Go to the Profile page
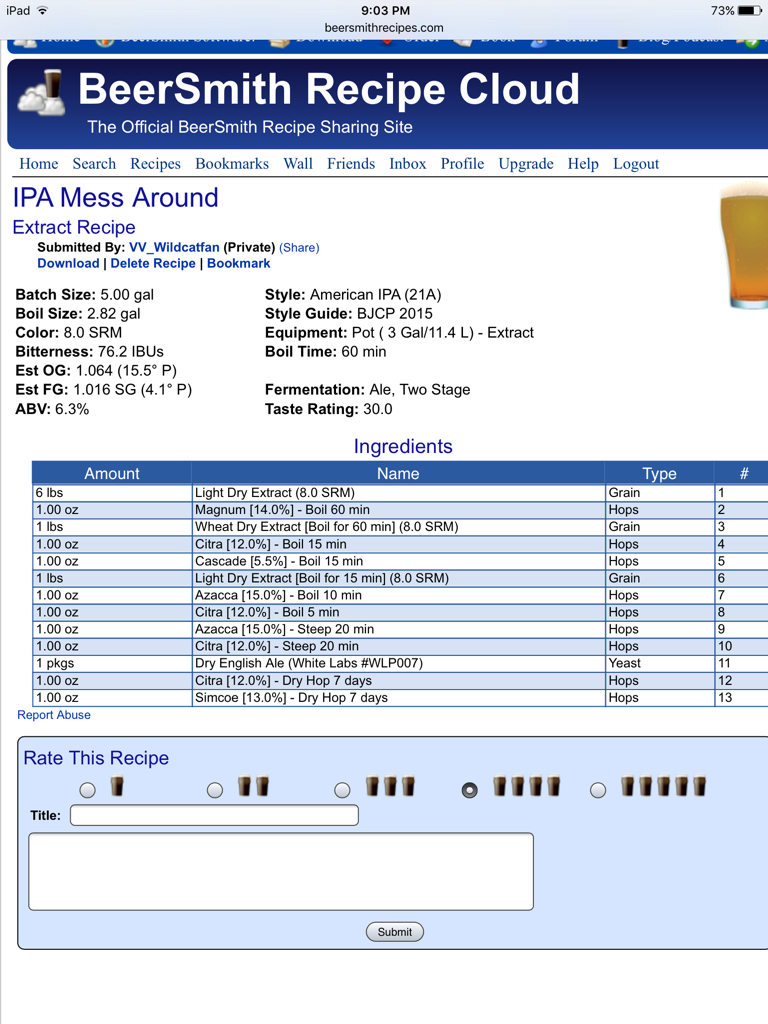768x1024 pixels. pyautogui.click(x=462, y=164)
